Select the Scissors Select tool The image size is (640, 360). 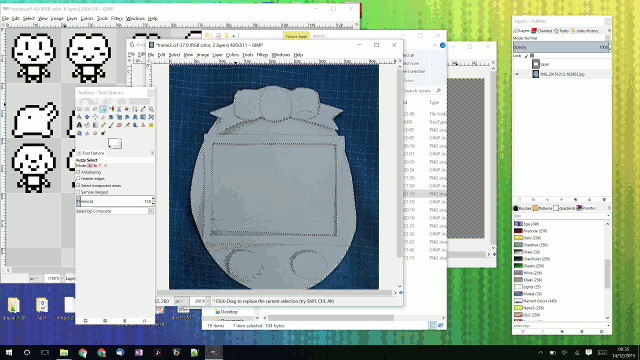[119, 109]
